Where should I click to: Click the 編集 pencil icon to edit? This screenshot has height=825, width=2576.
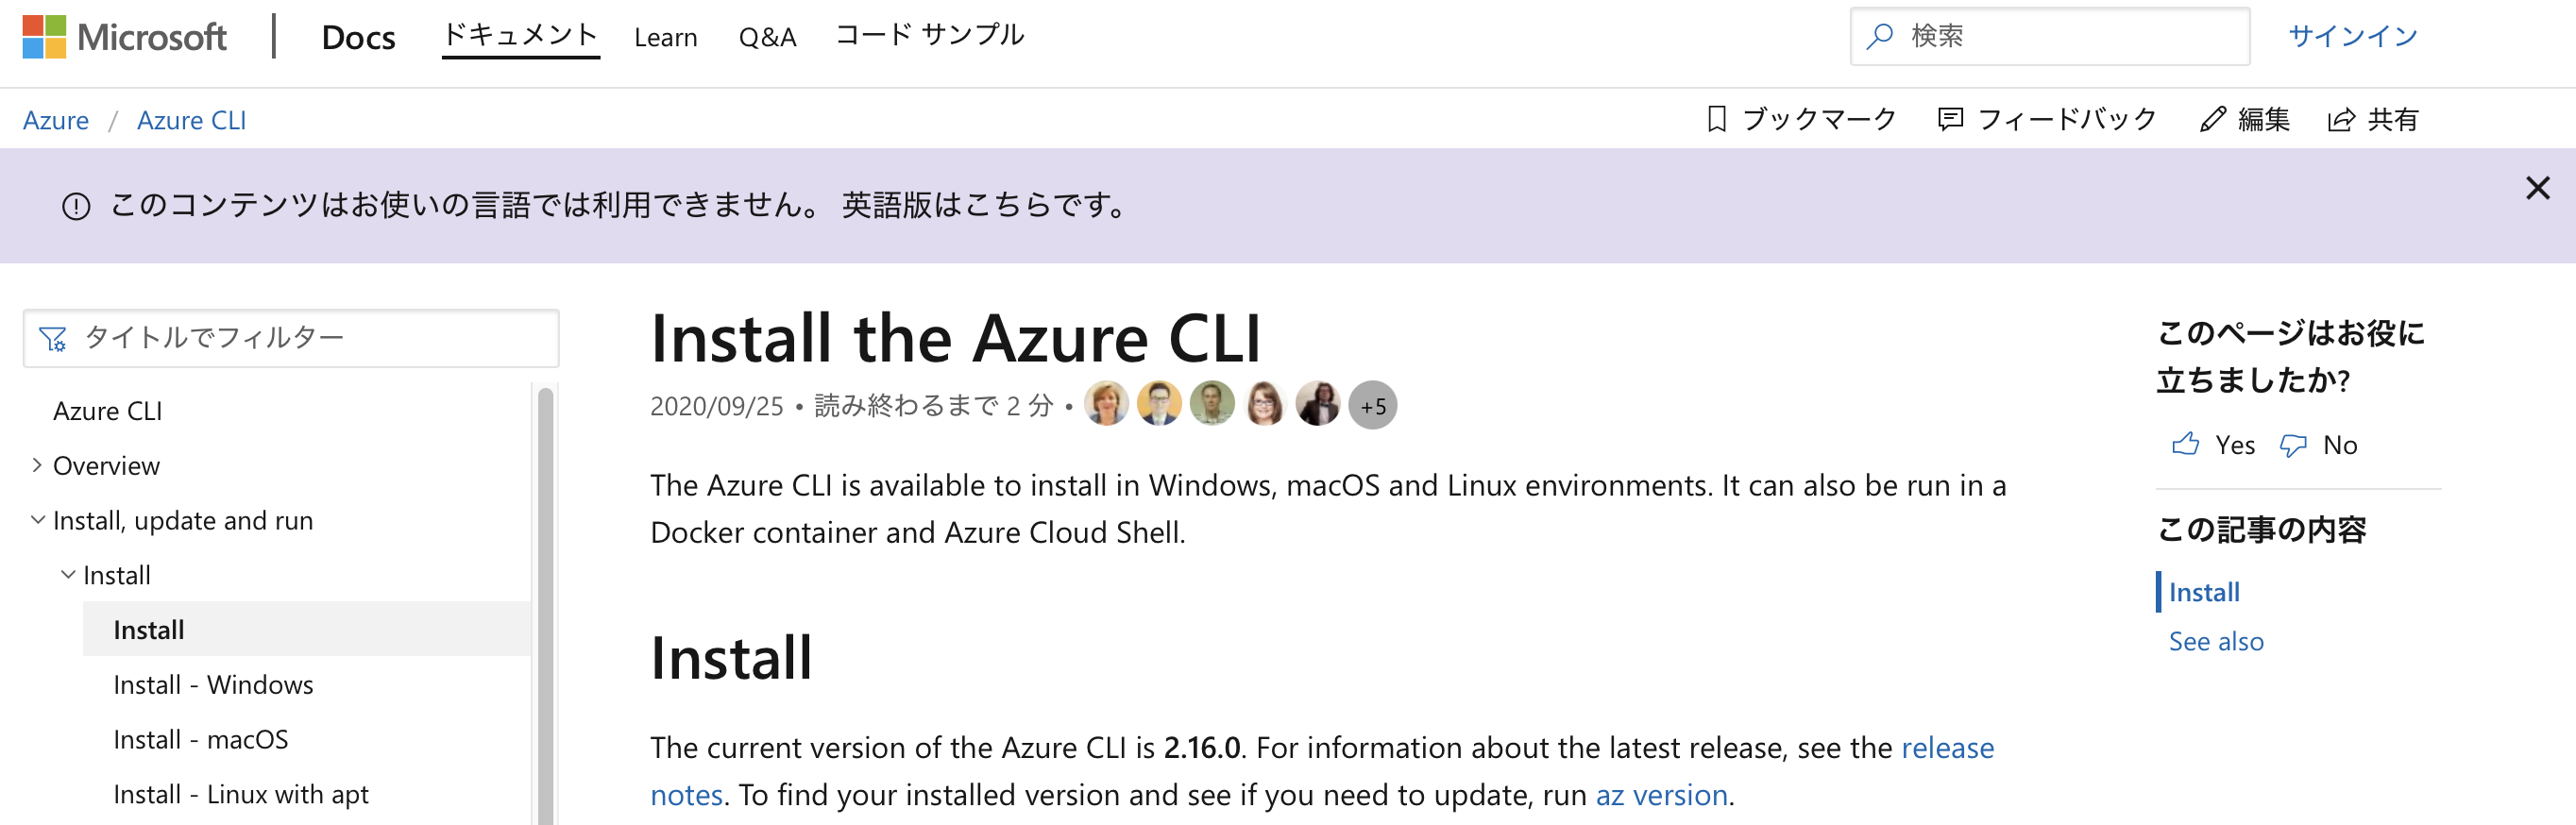pos(2212,119)
